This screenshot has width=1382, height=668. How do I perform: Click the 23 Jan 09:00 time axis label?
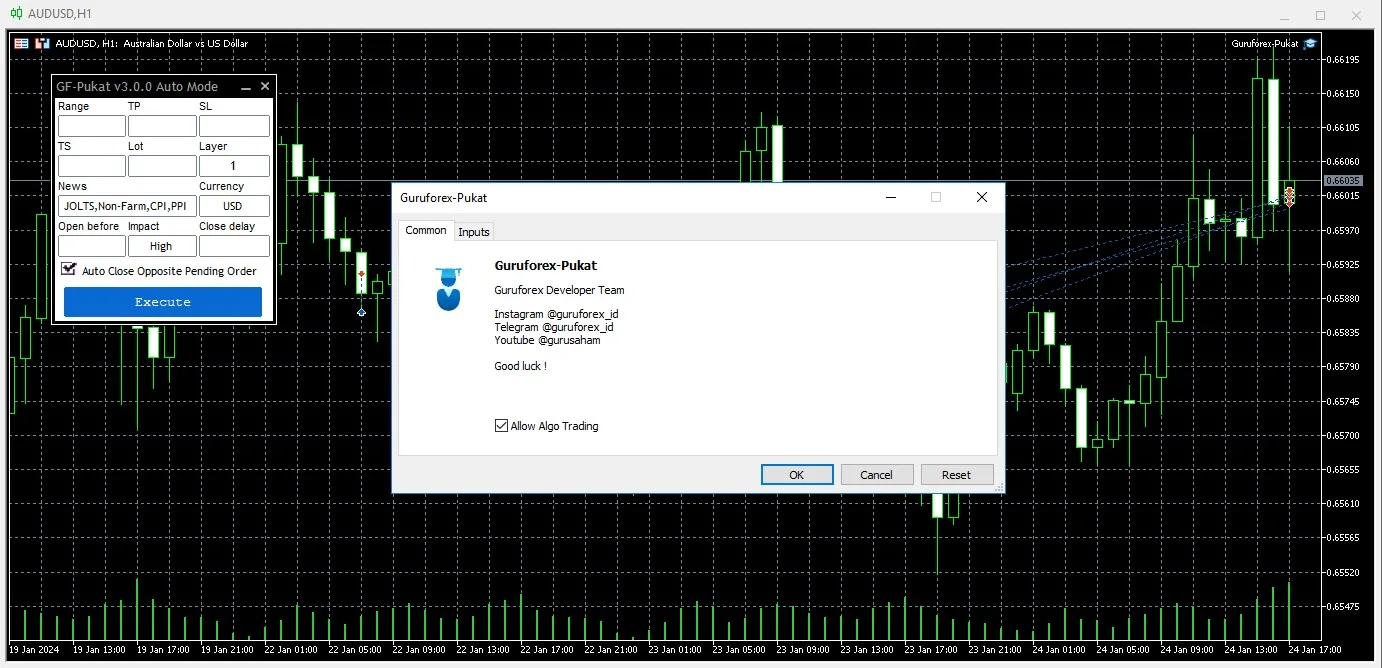click(x=804, y=649)
